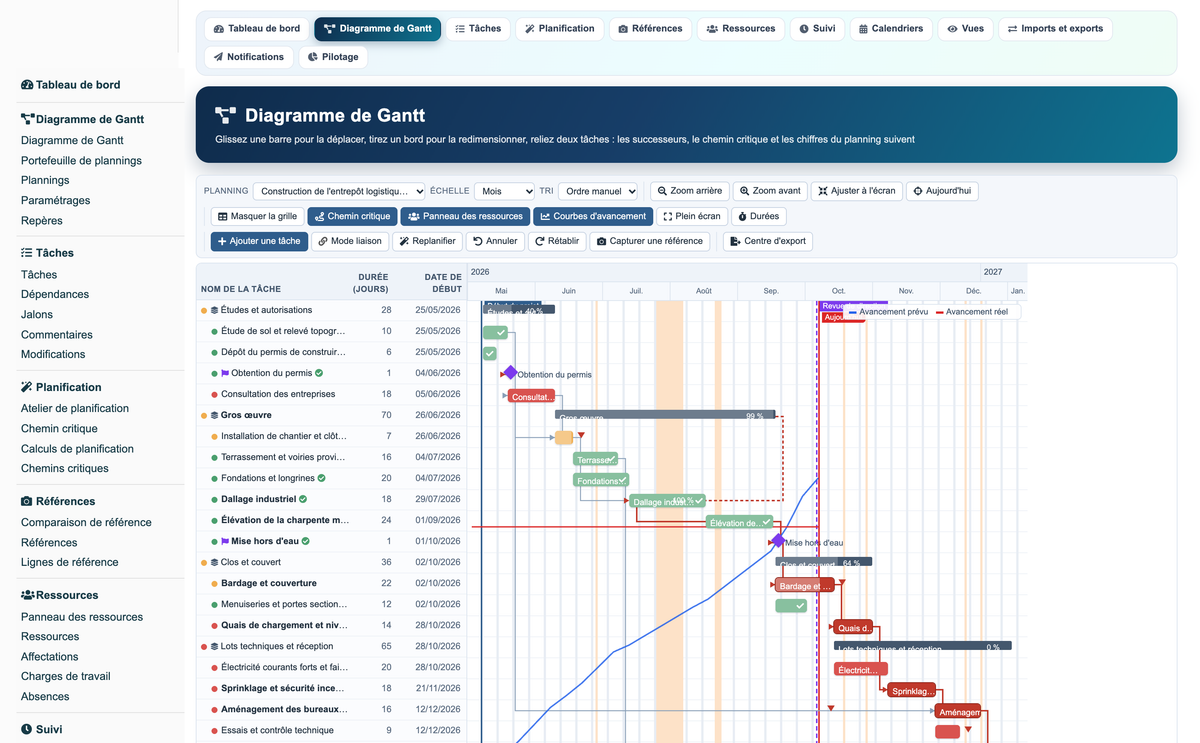The width and height of the screenshot is (1200, 743).
Task: Toggle the Chemin critique highlight
Action: 352,216
